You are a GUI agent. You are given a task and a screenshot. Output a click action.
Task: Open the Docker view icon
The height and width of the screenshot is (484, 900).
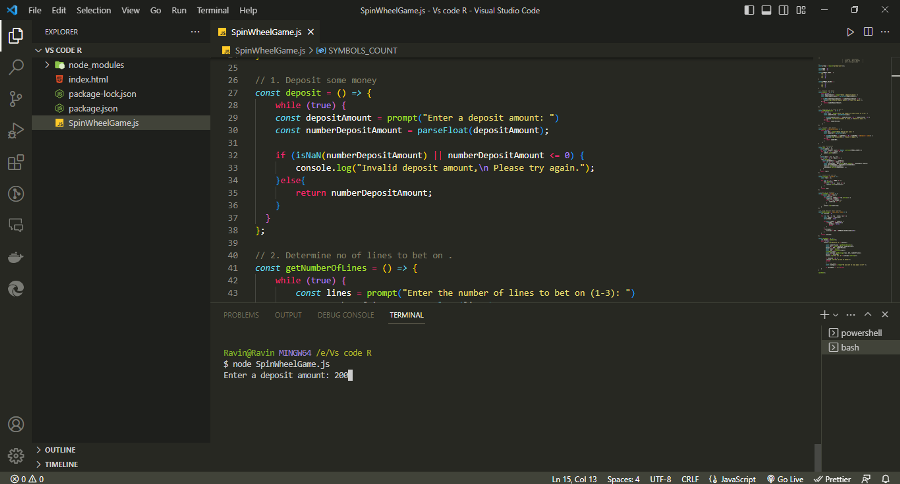[16, 257]
